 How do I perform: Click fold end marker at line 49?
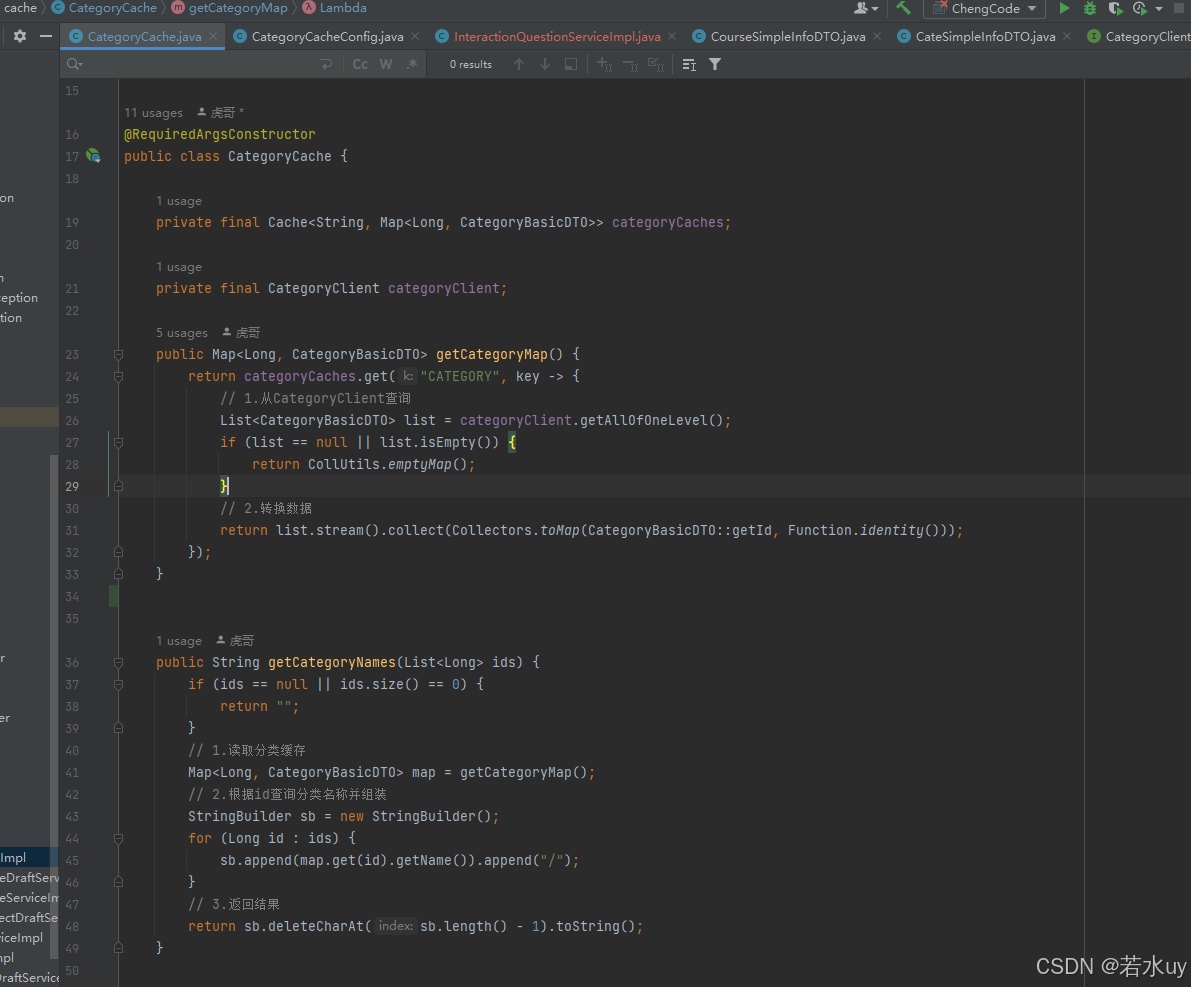point(118,948)
